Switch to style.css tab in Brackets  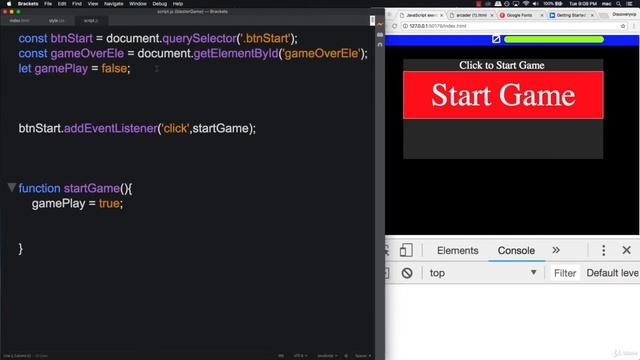[x=56, y=20]
